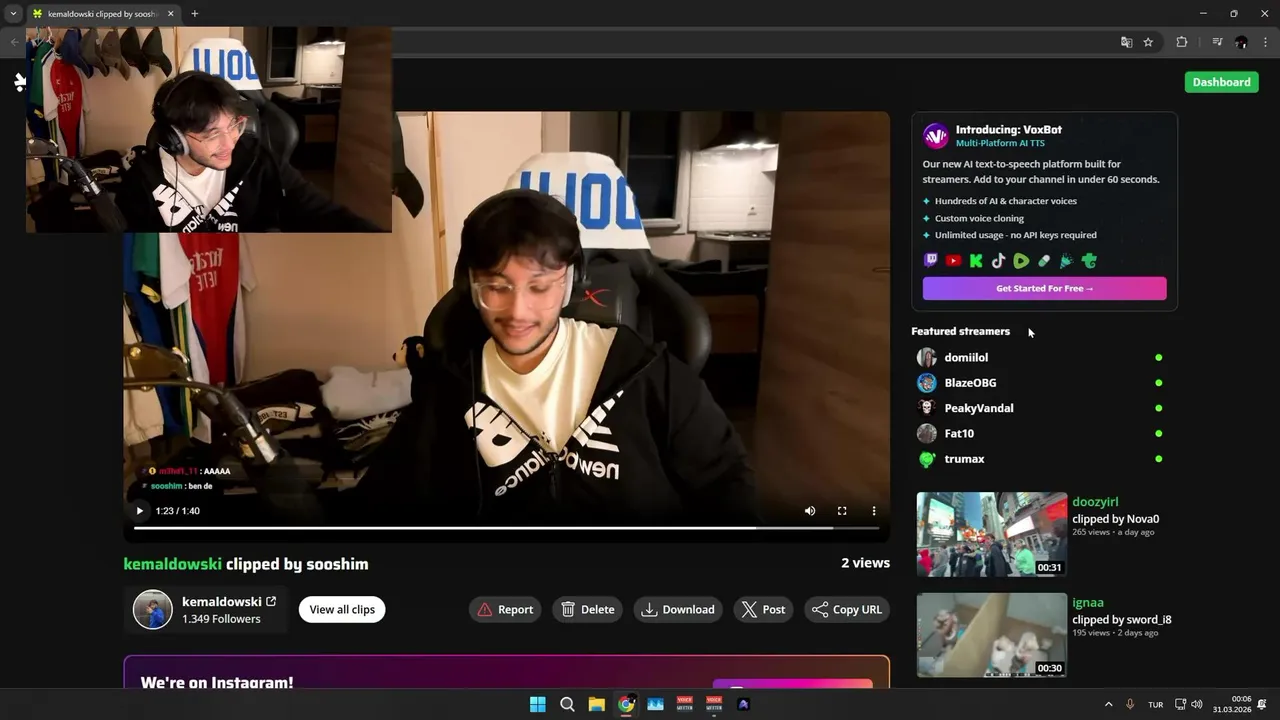This screenshot has width=1280, height=720.
Task: Open Chrome profile avatar
Action: coord(1241,42)
